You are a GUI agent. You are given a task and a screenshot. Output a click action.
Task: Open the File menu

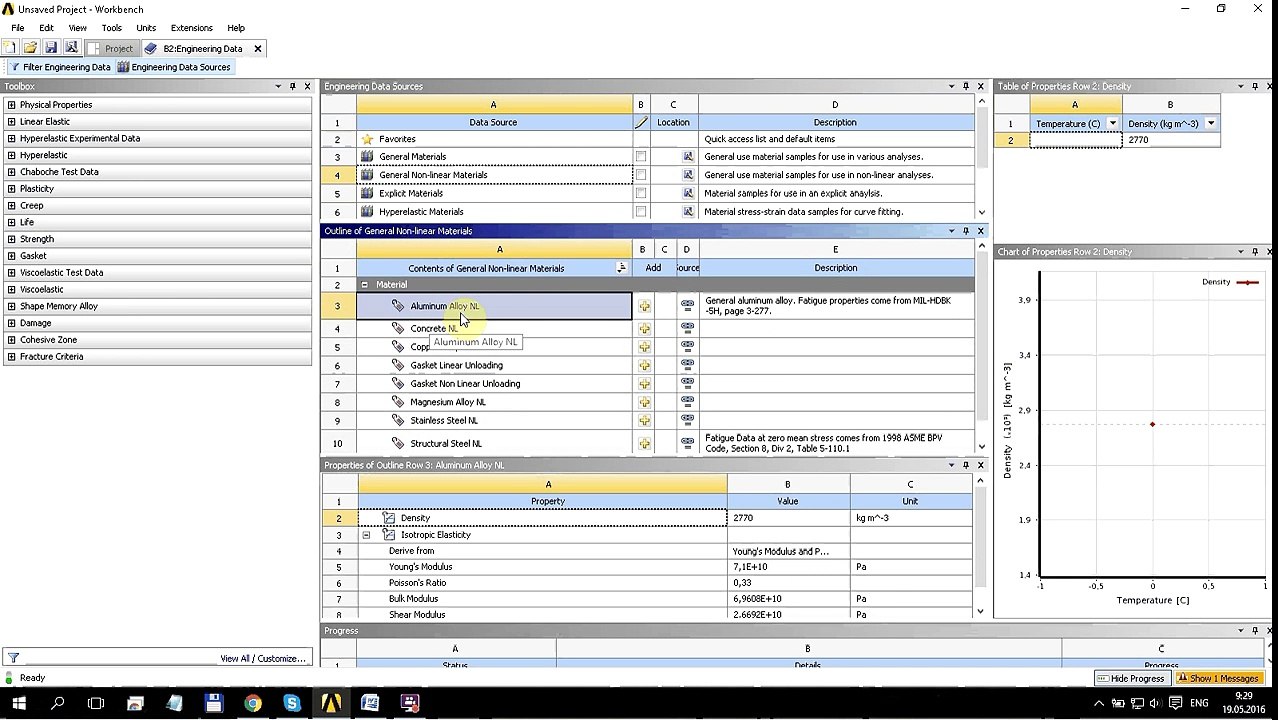(x=17, y=28)
